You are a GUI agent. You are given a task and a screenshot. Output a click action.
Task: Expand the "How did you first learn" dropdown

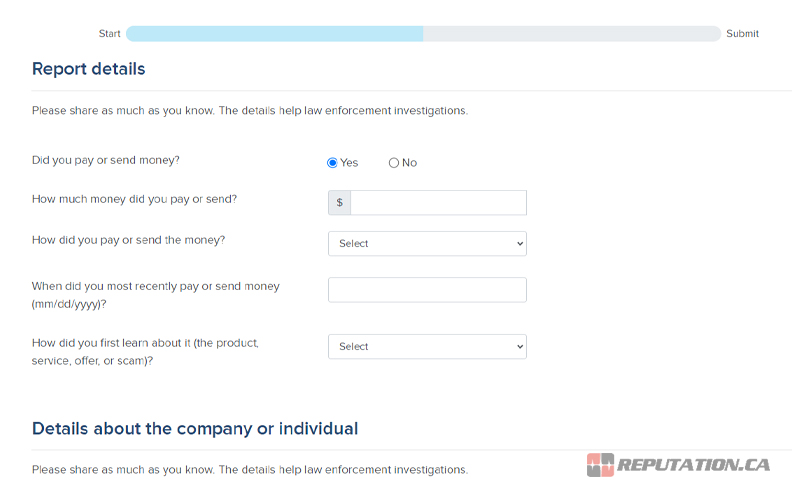(426, 347)
